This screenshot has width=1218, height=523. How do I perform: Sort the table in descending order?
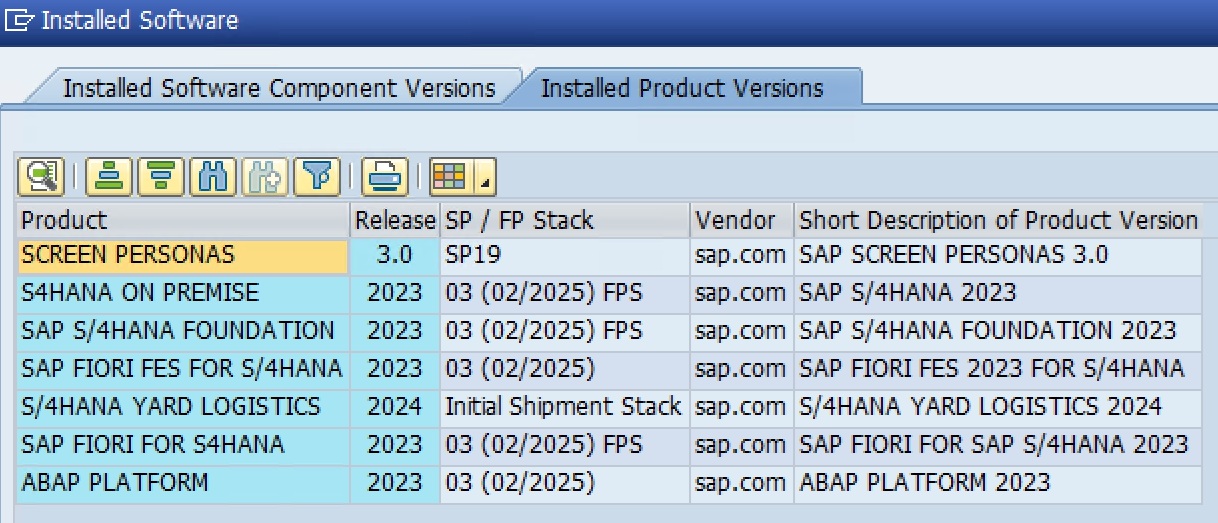(x=161, y=177)
